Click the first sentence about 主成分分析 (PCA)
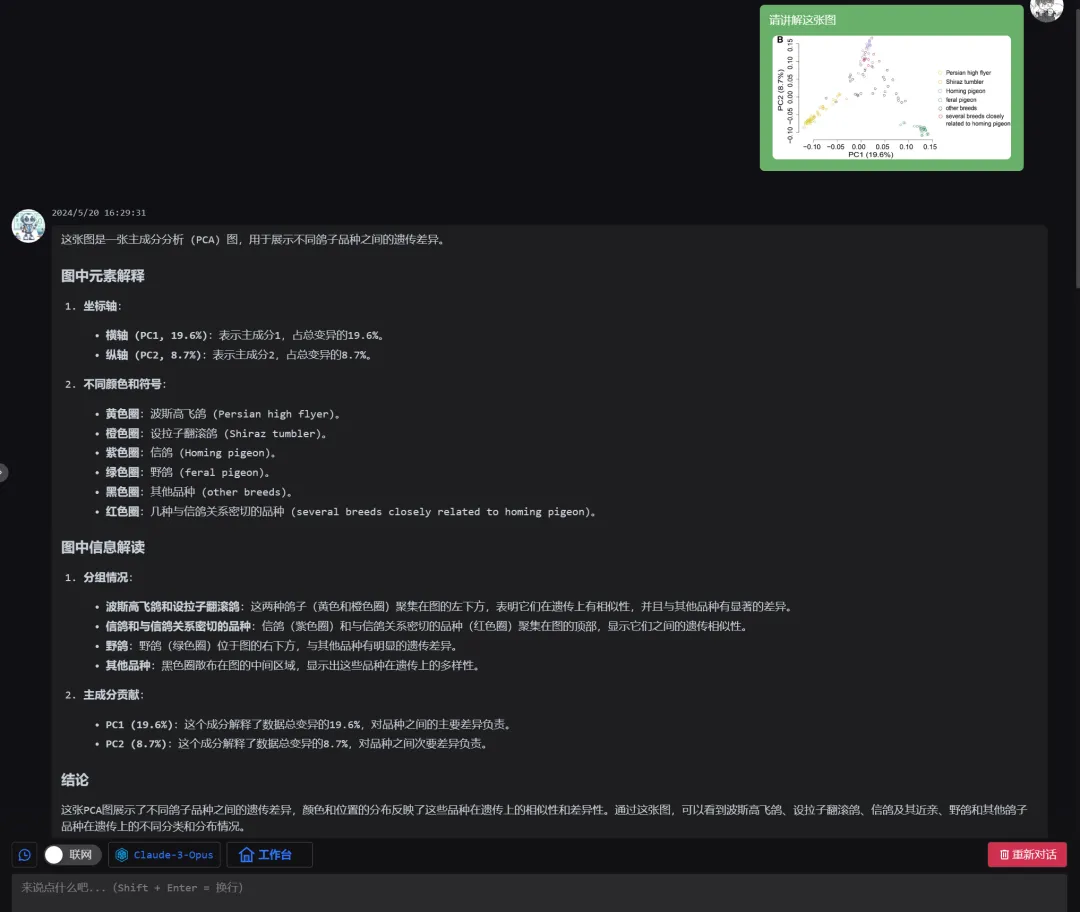Image resolution: width=1080 pixels, height=912 pixels. (254, 240)
